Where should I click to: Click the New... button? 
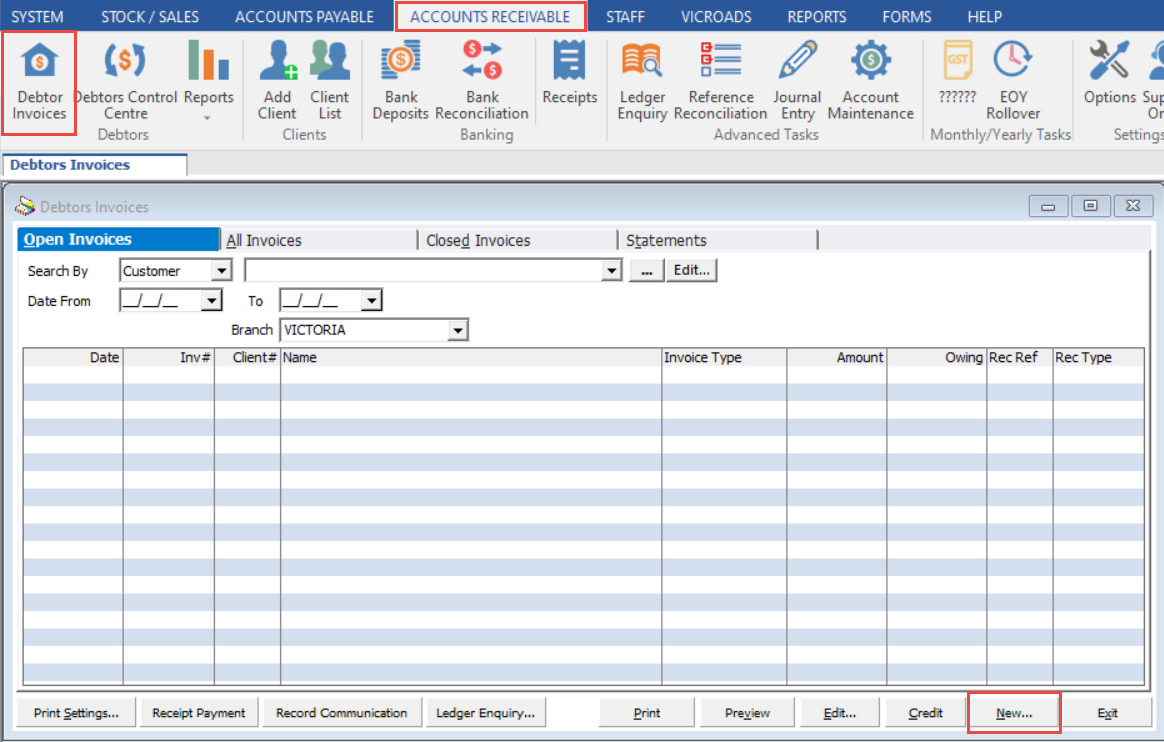[1014, 713]
